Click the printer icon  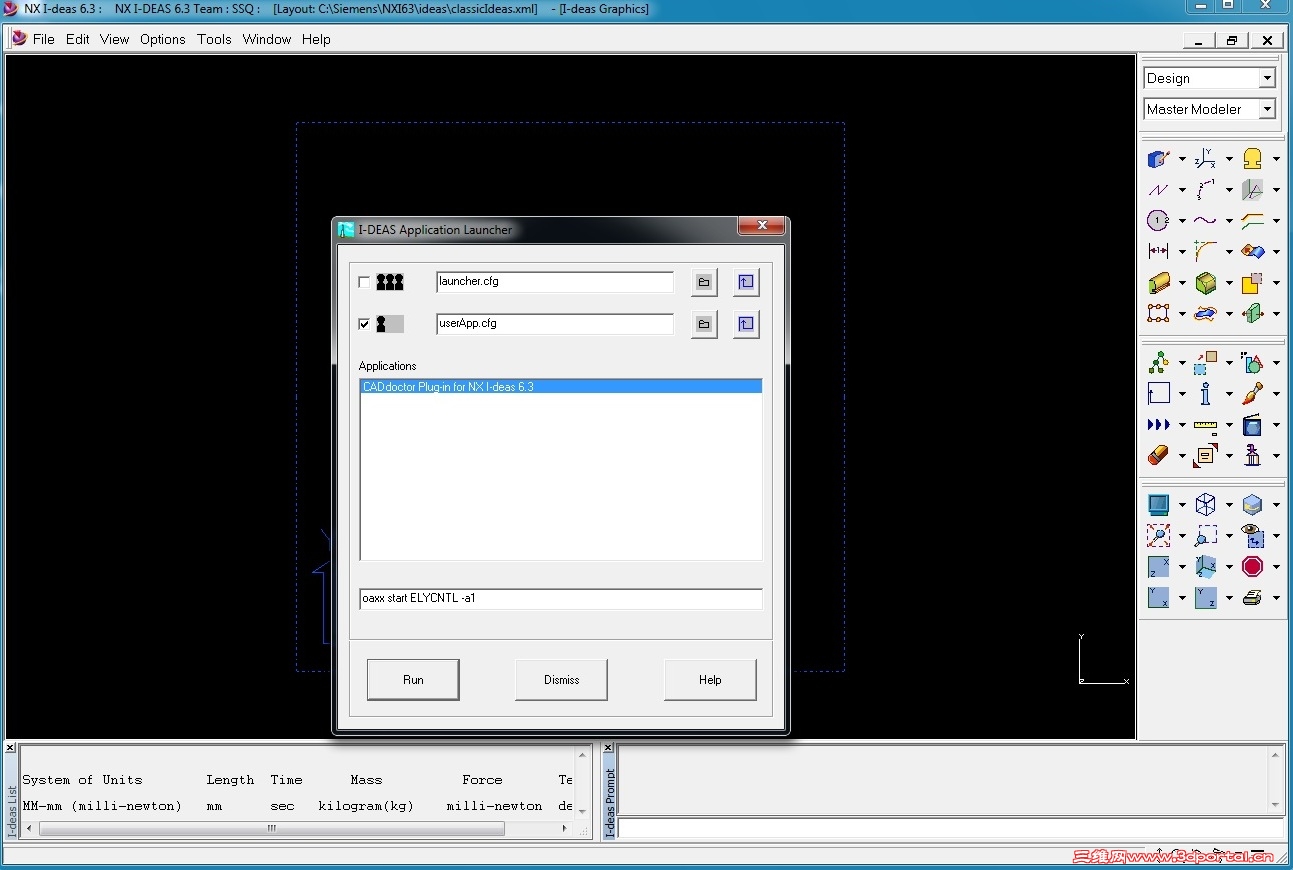(1252, 598)
